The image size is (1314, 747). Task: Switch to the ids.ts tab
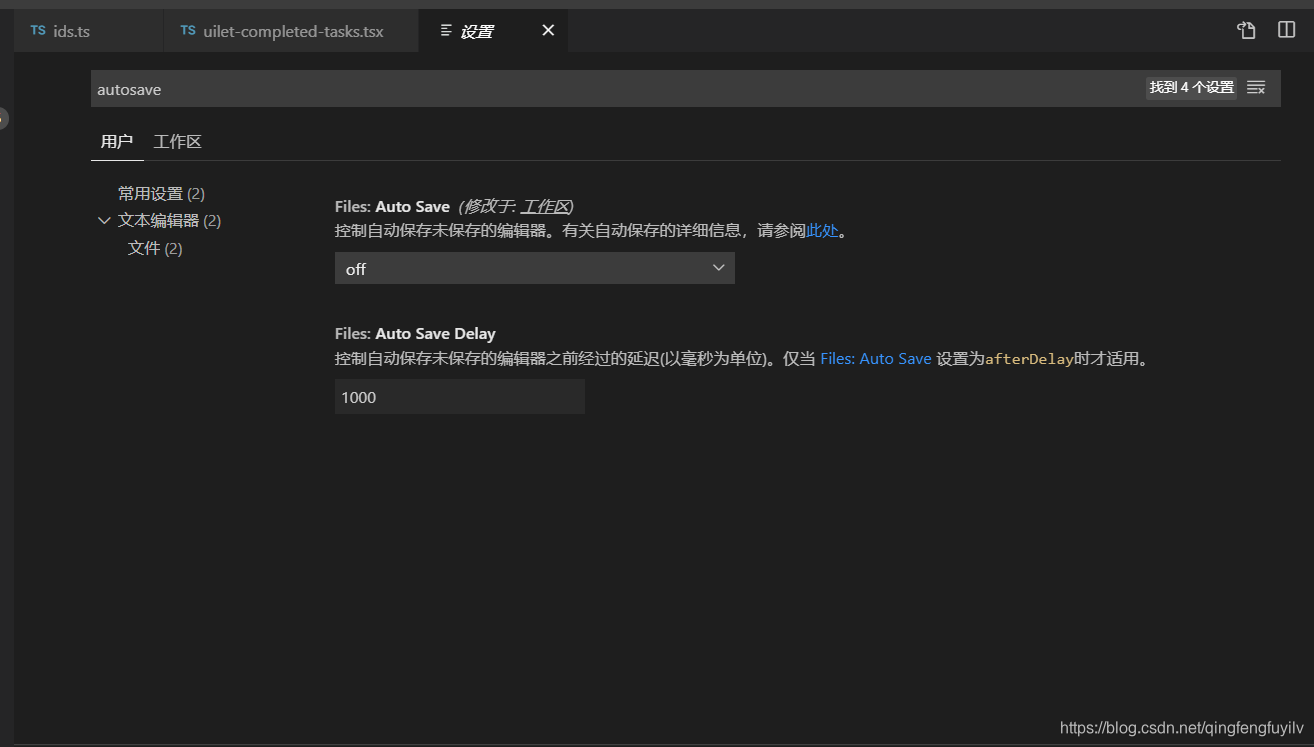(x=89, y=31)
